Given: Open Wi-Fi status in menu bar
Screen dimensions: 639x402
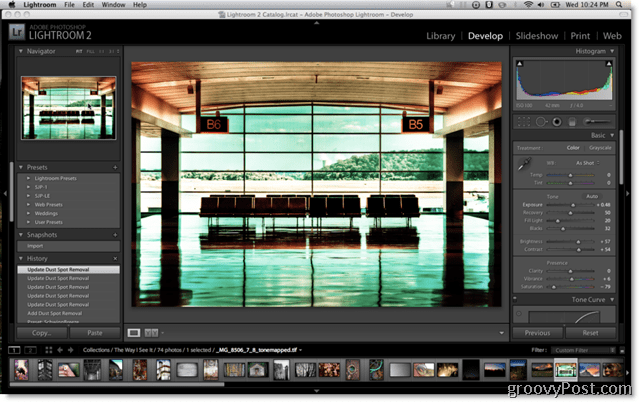Looking at the screenshot, I should 528,4.
